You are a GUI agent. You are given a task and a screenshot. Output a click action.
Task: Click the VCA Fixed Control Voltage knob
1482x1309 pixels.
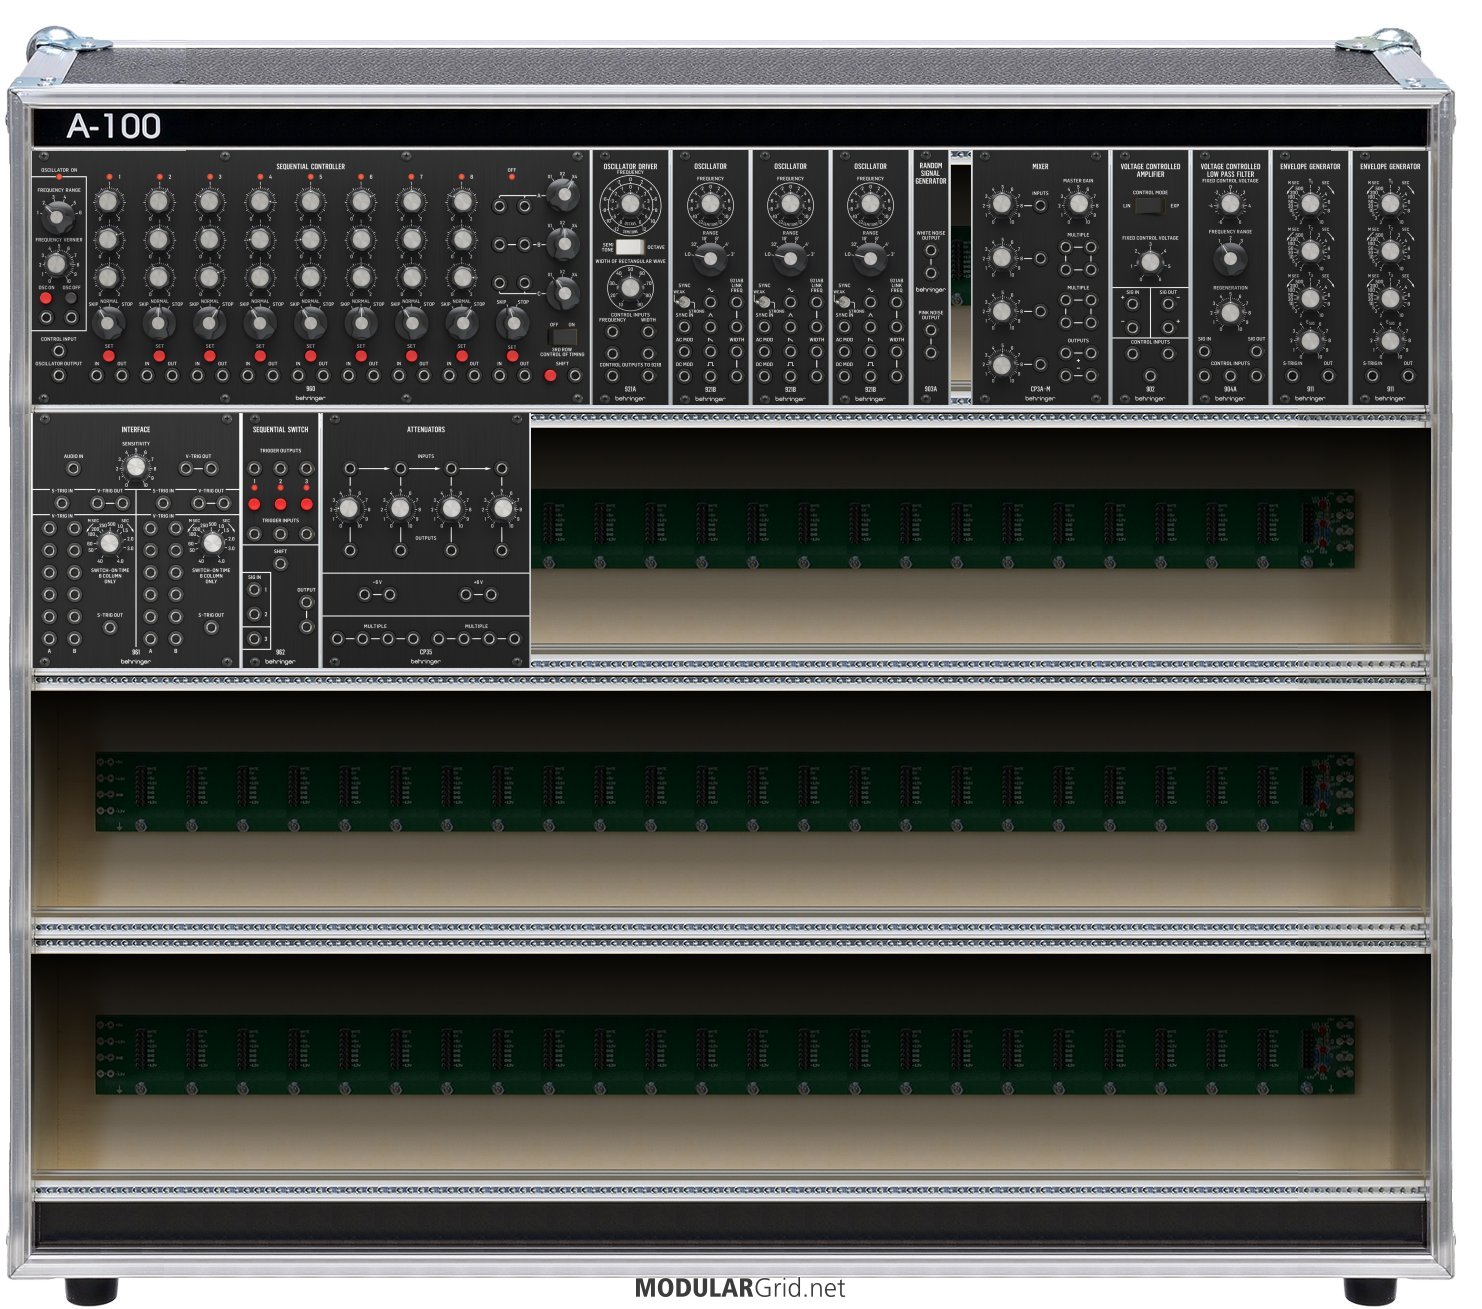tap(1150, 262)
